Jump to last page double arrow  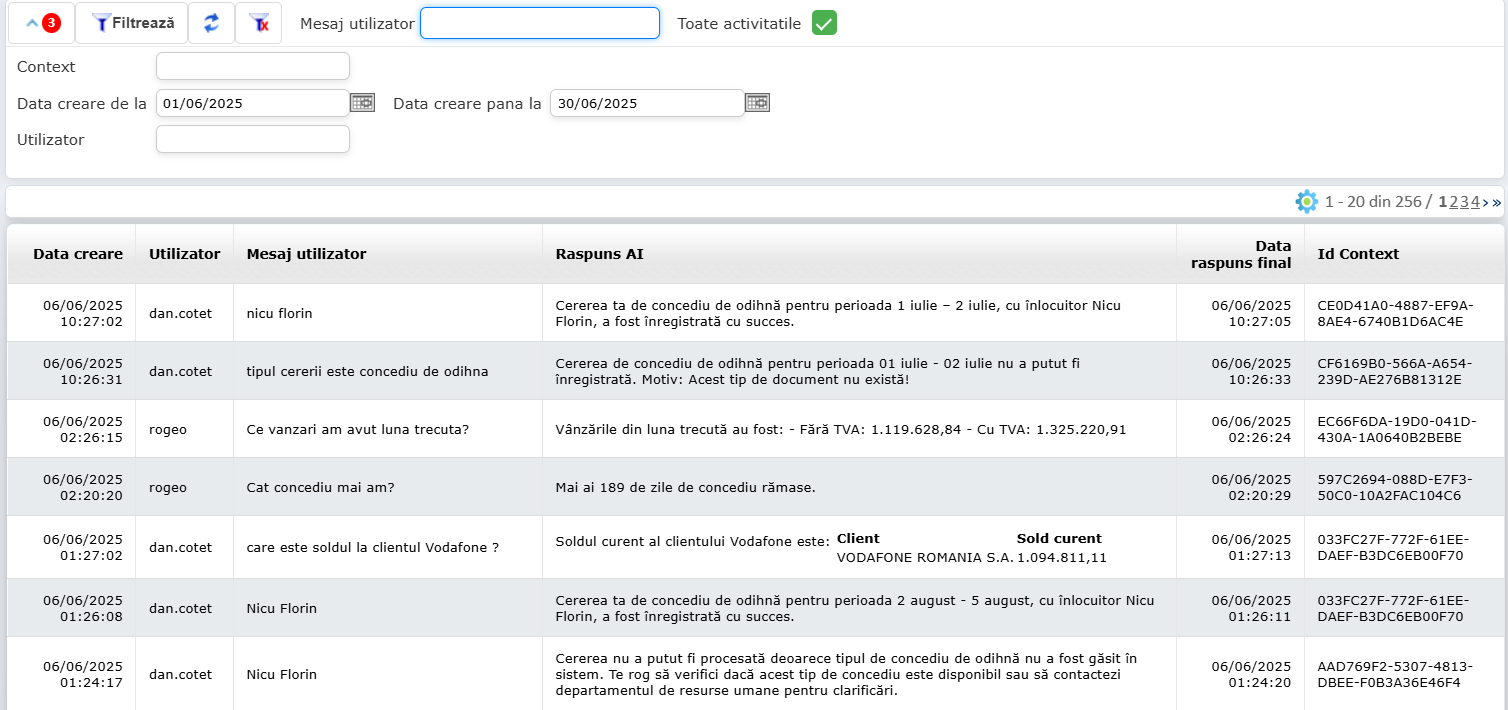pyautogui.click(x=1497, y=202)
